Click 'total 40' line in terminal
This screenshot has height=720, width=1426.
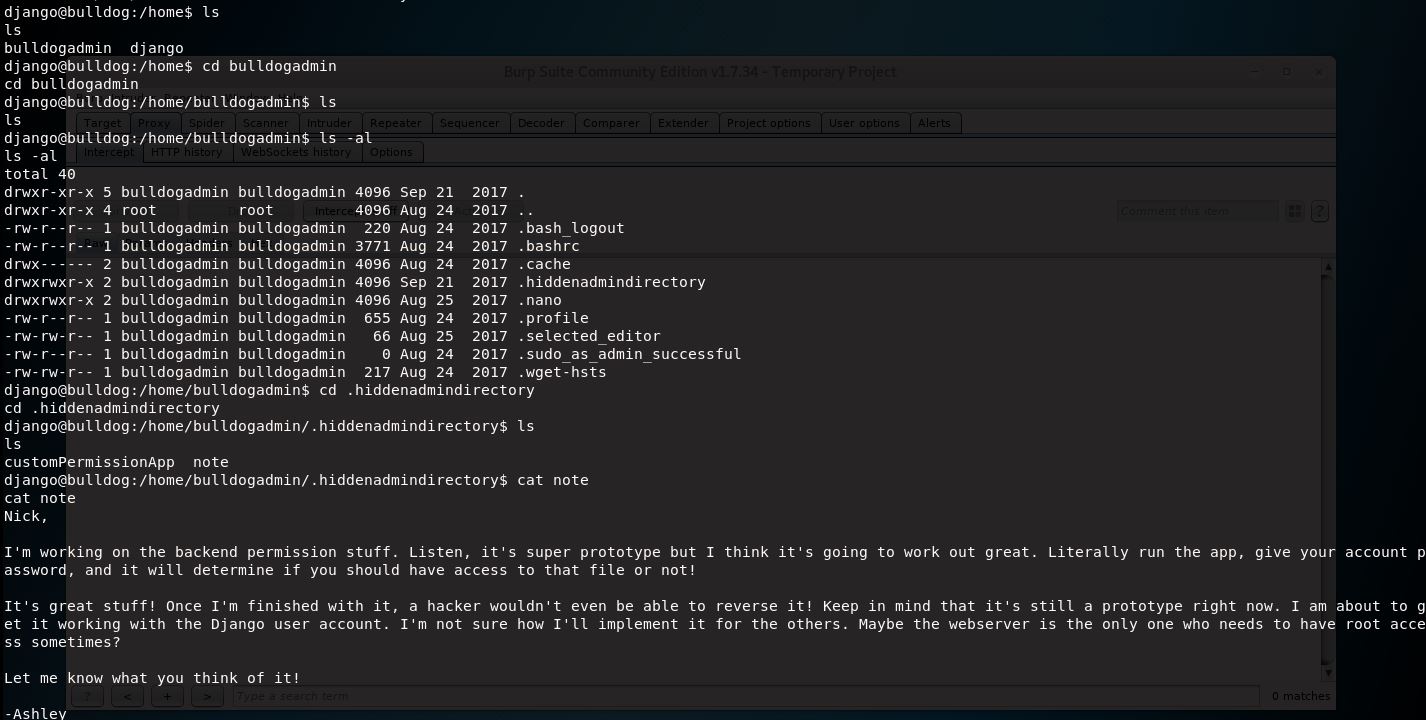point(40,174)
